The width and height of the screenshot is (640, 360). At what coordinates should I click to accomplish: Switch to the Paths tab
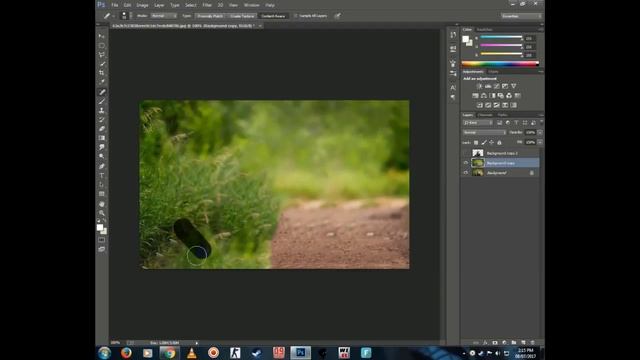pyautogui.click(x=502, y=115)
